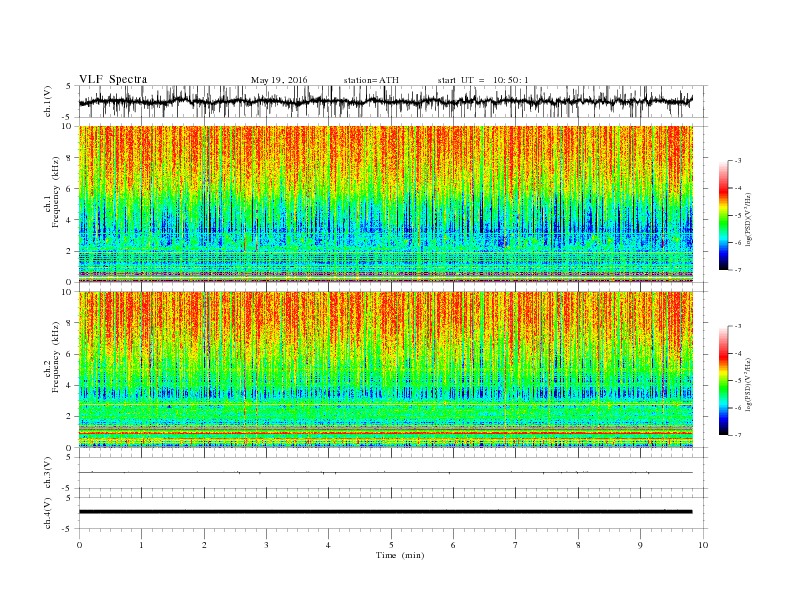
Task: Click the lower color scale bar beside ch.2
Action: coord(723,381)
